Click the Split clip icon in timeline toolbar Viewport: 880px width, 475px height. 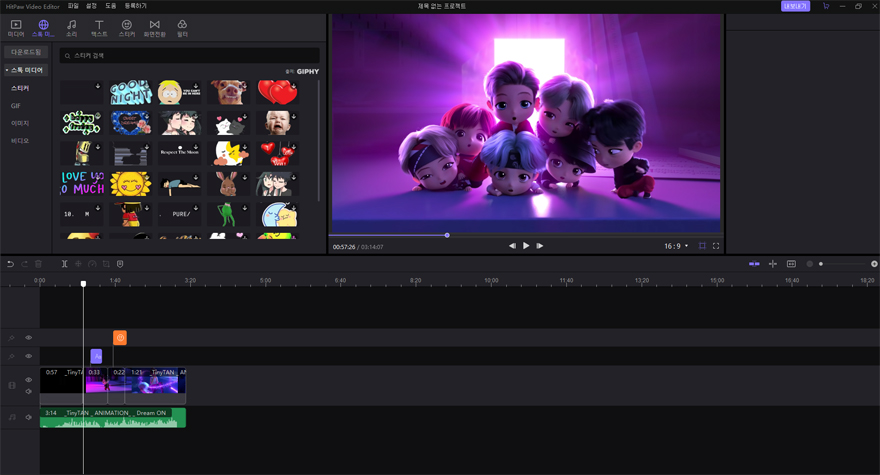pos(65,264)
